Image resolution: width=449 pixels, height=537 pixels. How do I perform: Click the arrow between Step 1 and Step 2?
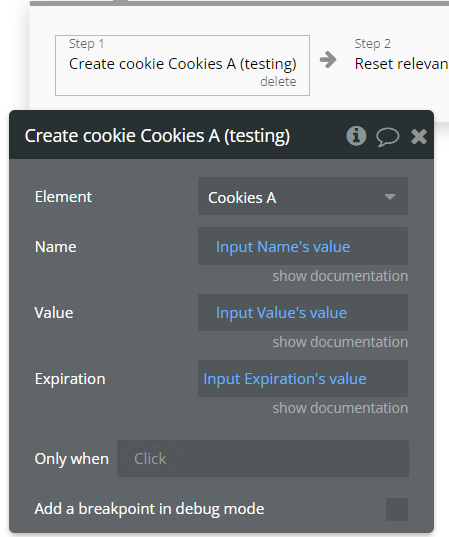tap(328, 60)
